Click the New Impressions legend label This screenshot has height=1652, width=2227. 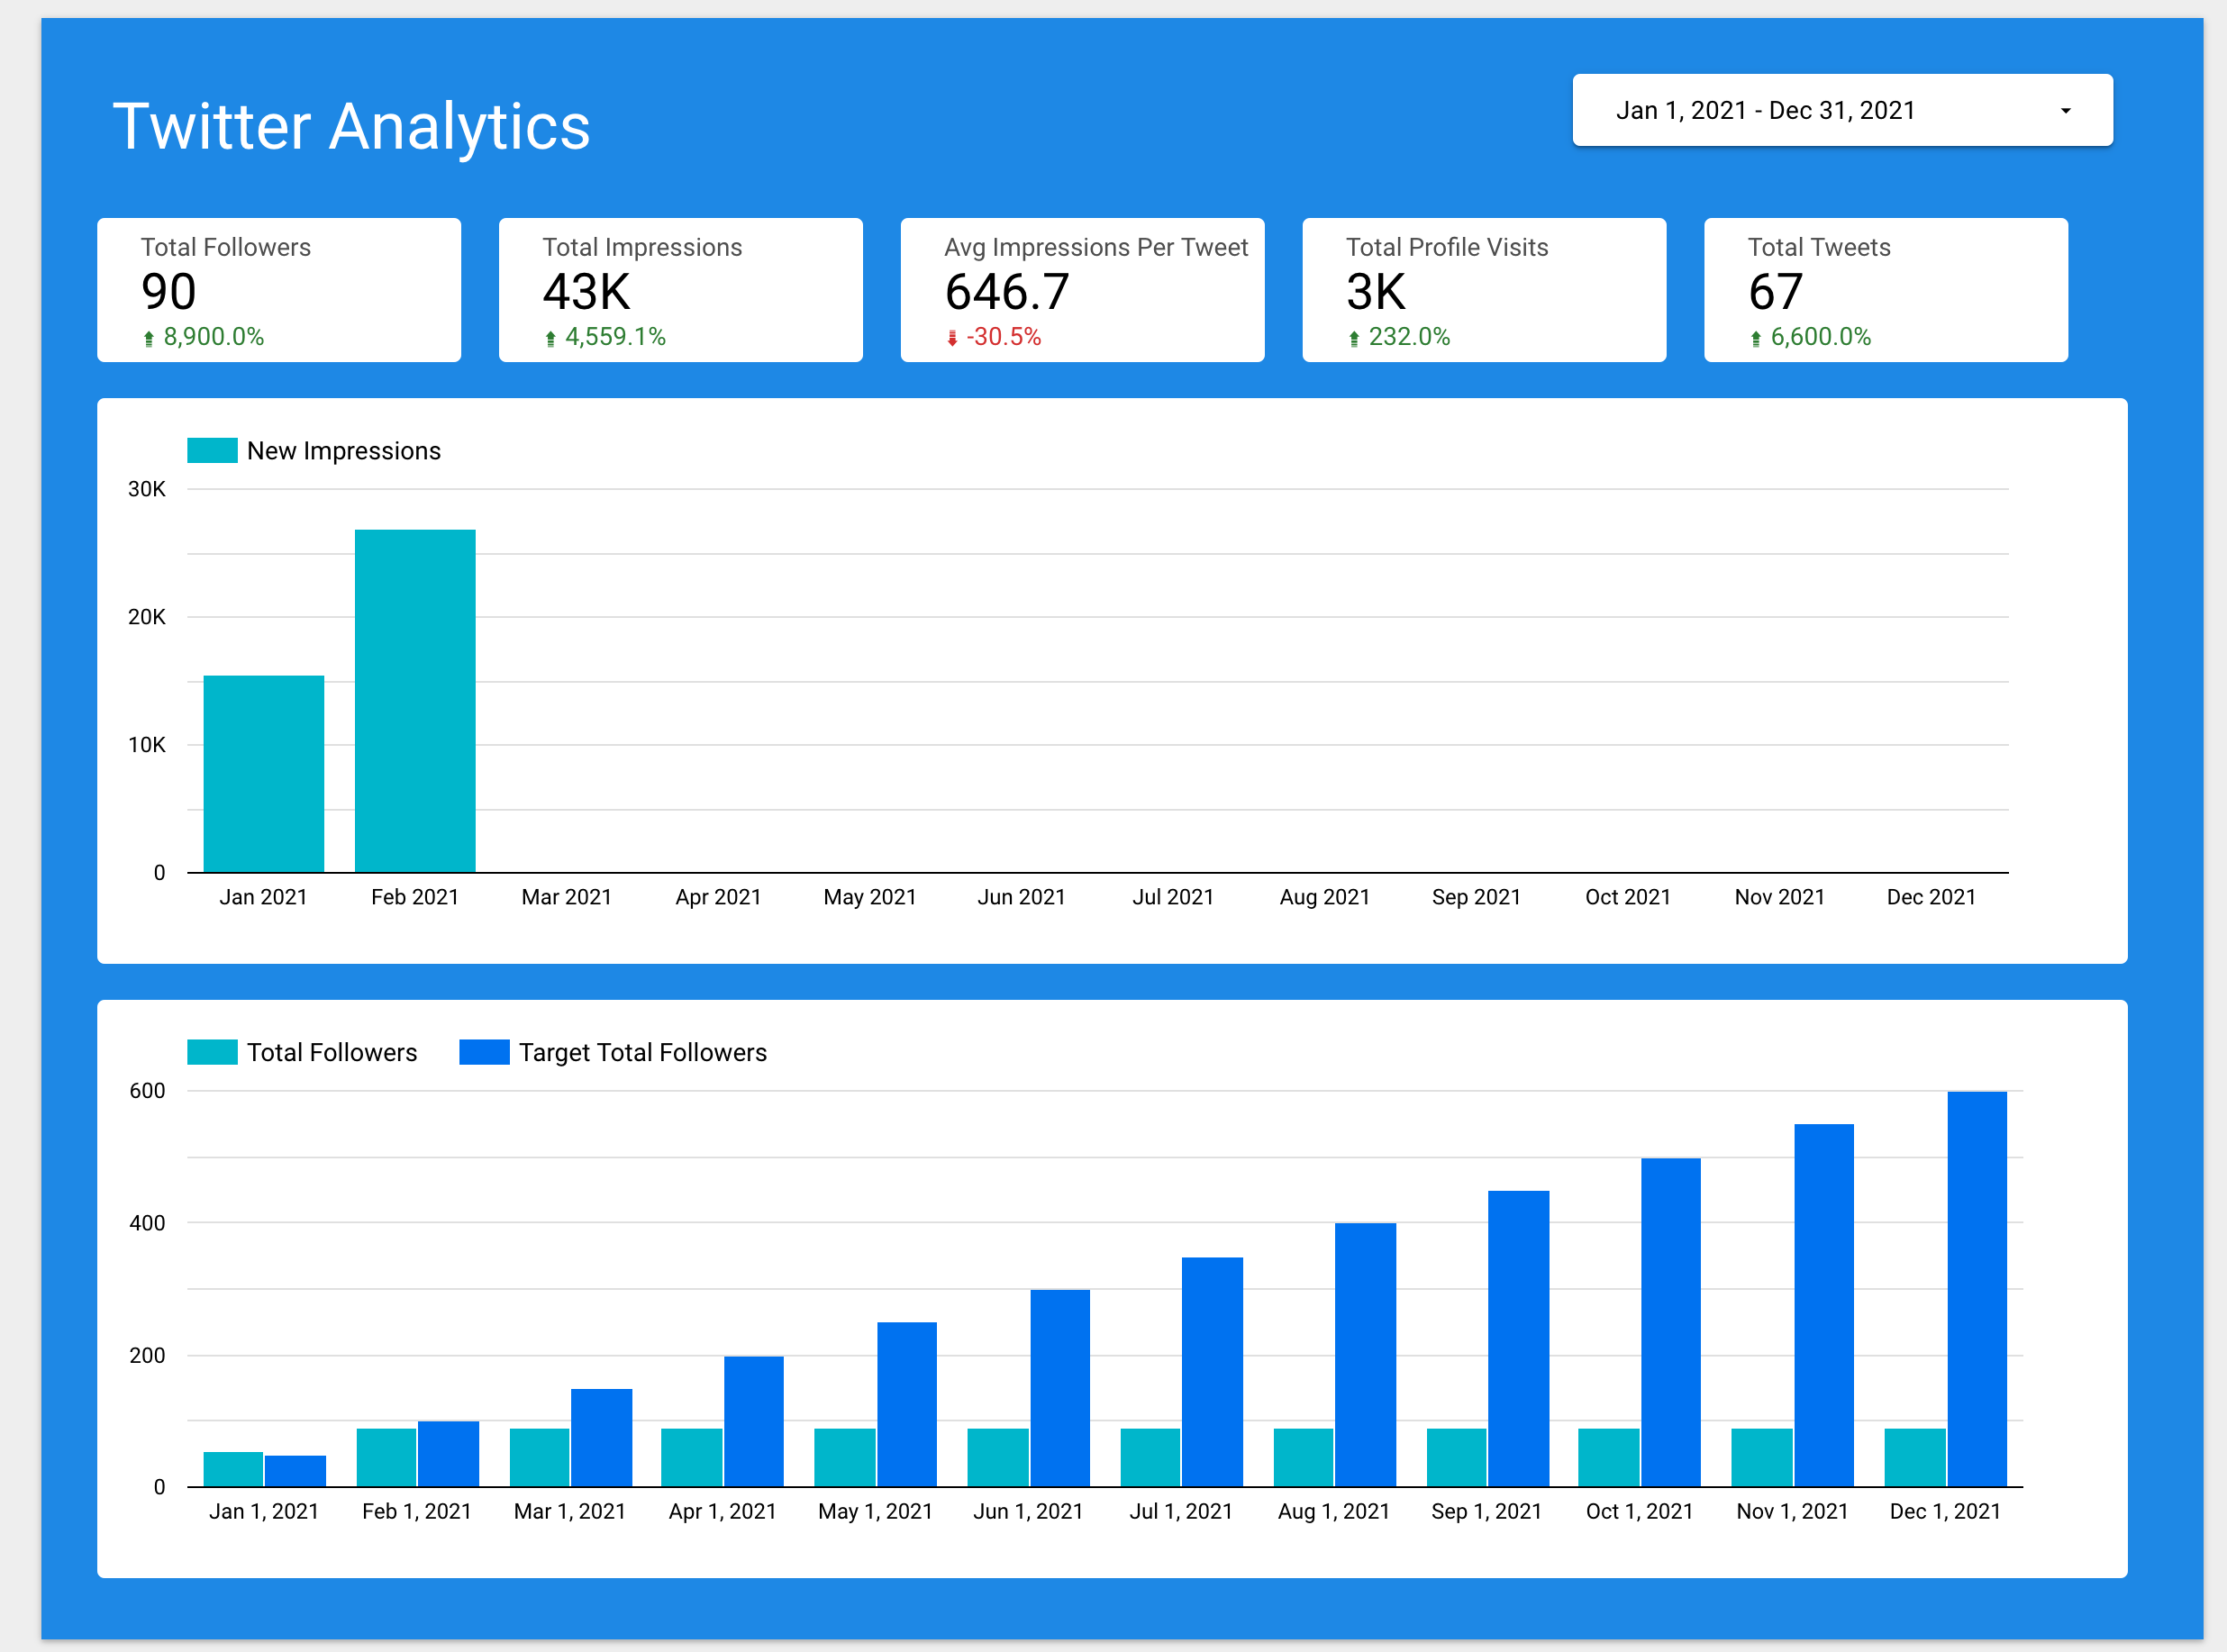[x=343, y=451]
